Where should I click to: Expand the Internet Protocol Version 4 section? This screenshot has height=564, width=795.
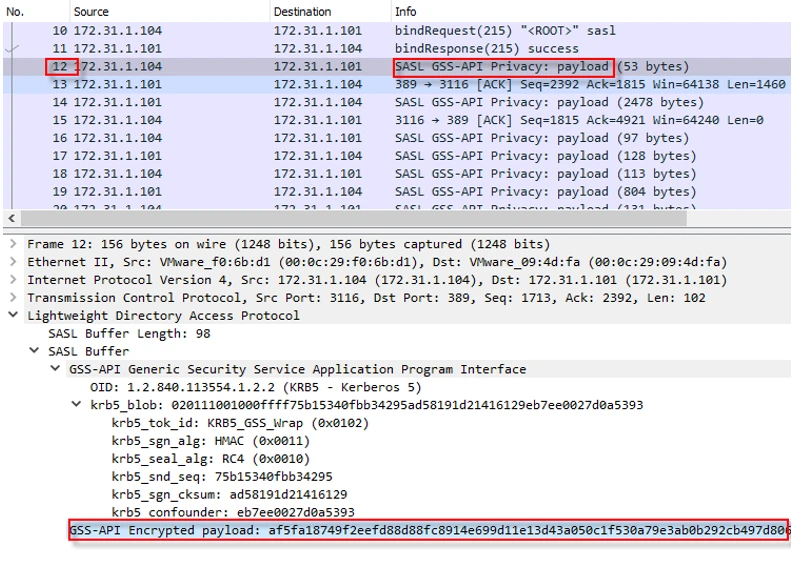tap(12, 280)
